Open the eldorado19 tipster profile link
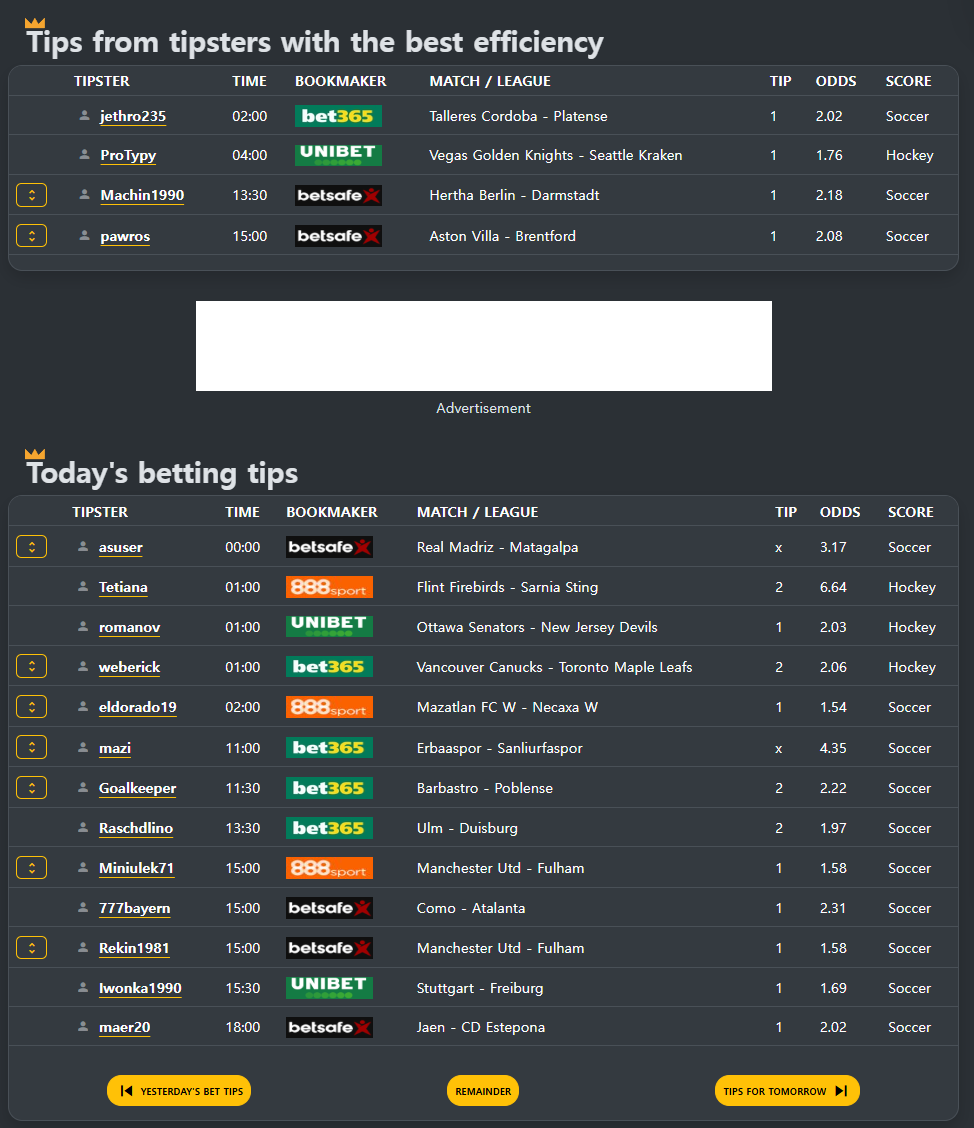This screenshot has width=974, height=1128. tap(137, 707)
